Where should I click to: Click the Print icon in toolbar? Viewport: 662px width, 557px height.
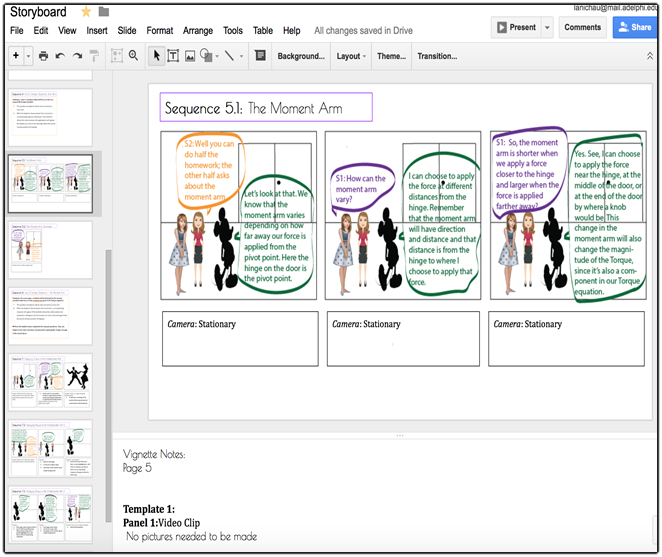(43, 56)
